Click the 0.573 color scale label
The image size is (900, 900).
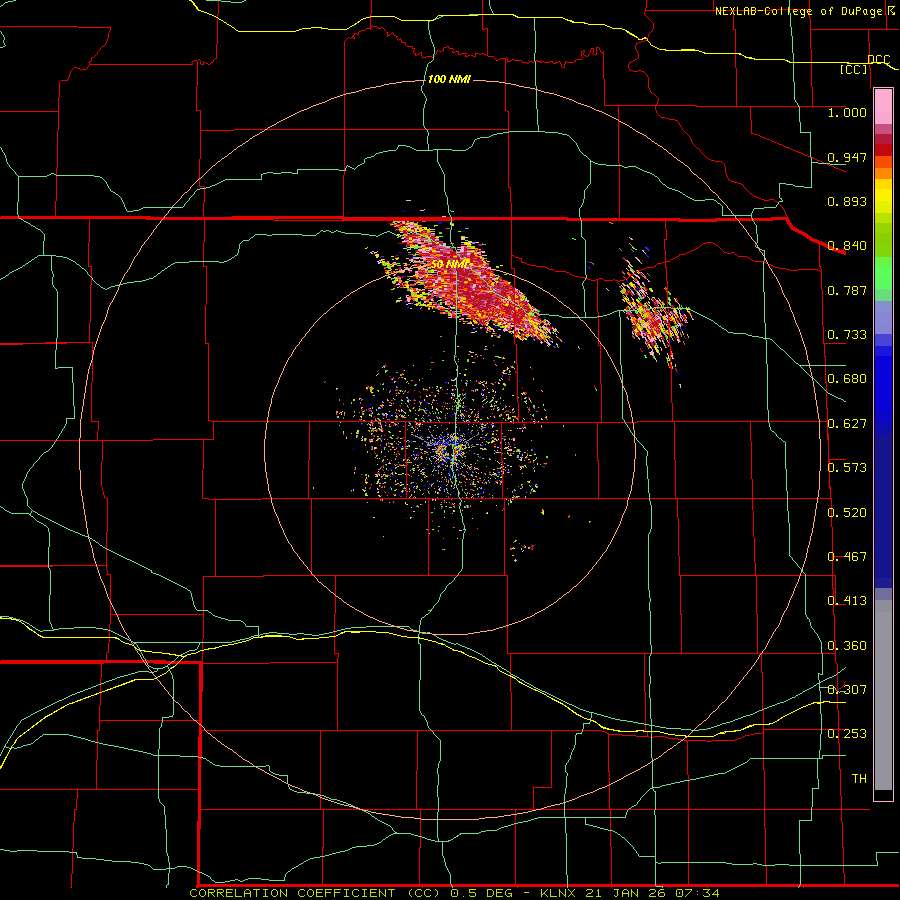point(847,468)
